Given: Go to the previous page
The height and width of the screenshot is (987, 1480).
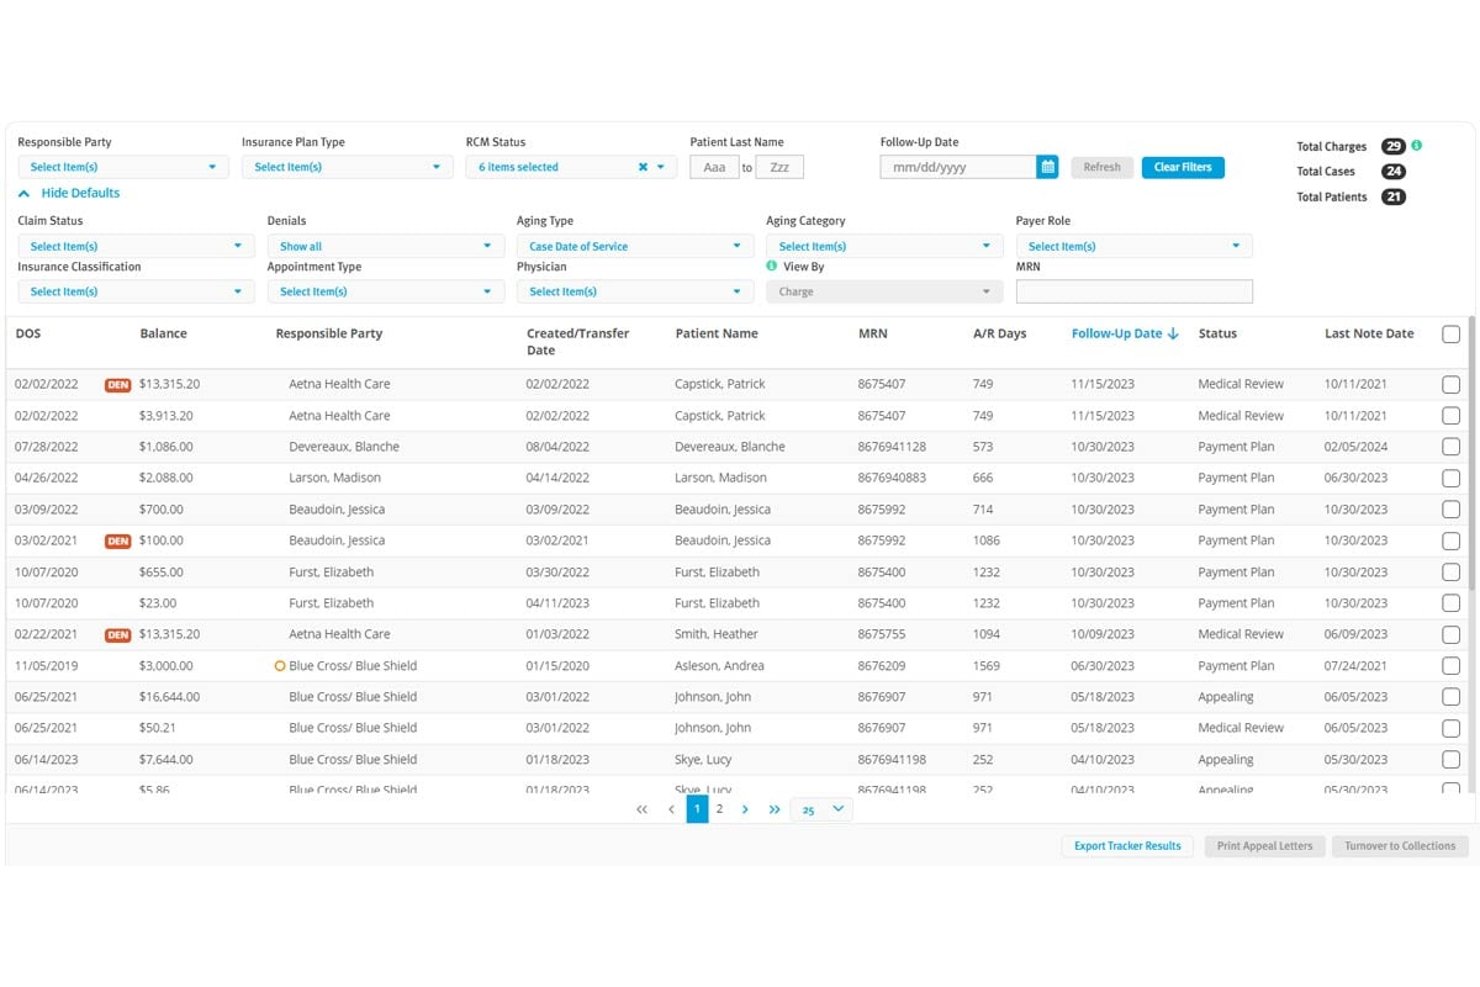Looking at the screenshot, I should [671, 809].
